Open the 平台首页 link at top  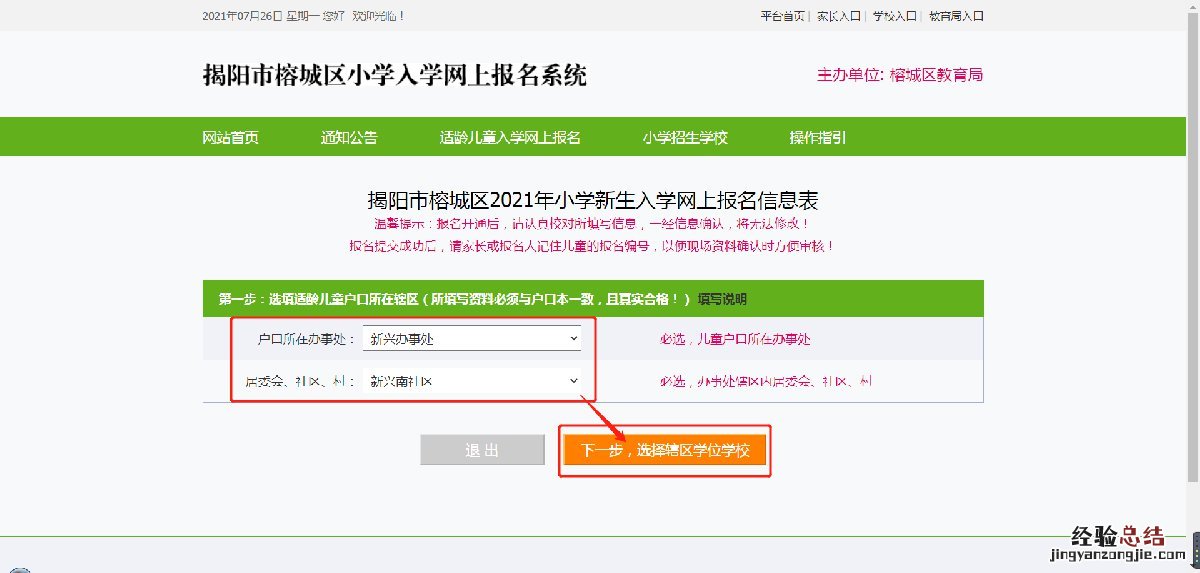point(782,16)
